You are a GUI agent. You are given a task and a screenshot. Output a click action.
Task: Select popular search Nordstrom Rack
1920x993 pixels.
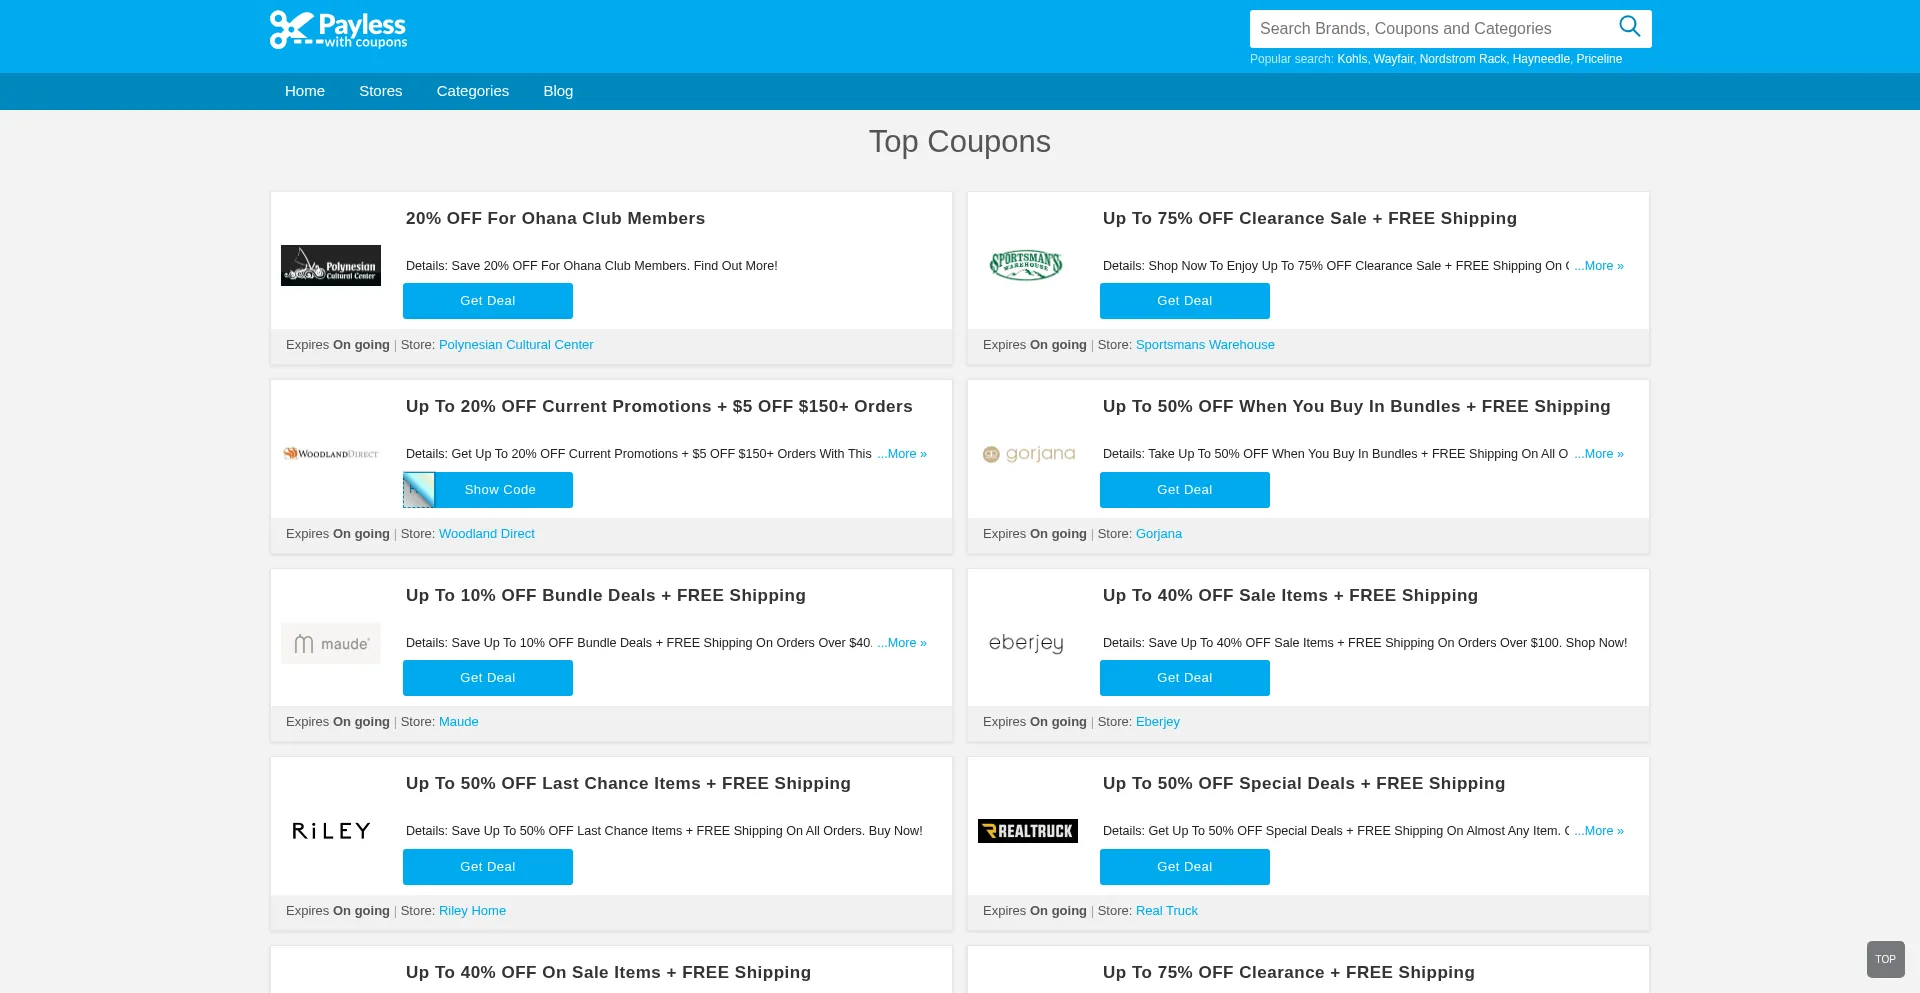[1462, 59]
